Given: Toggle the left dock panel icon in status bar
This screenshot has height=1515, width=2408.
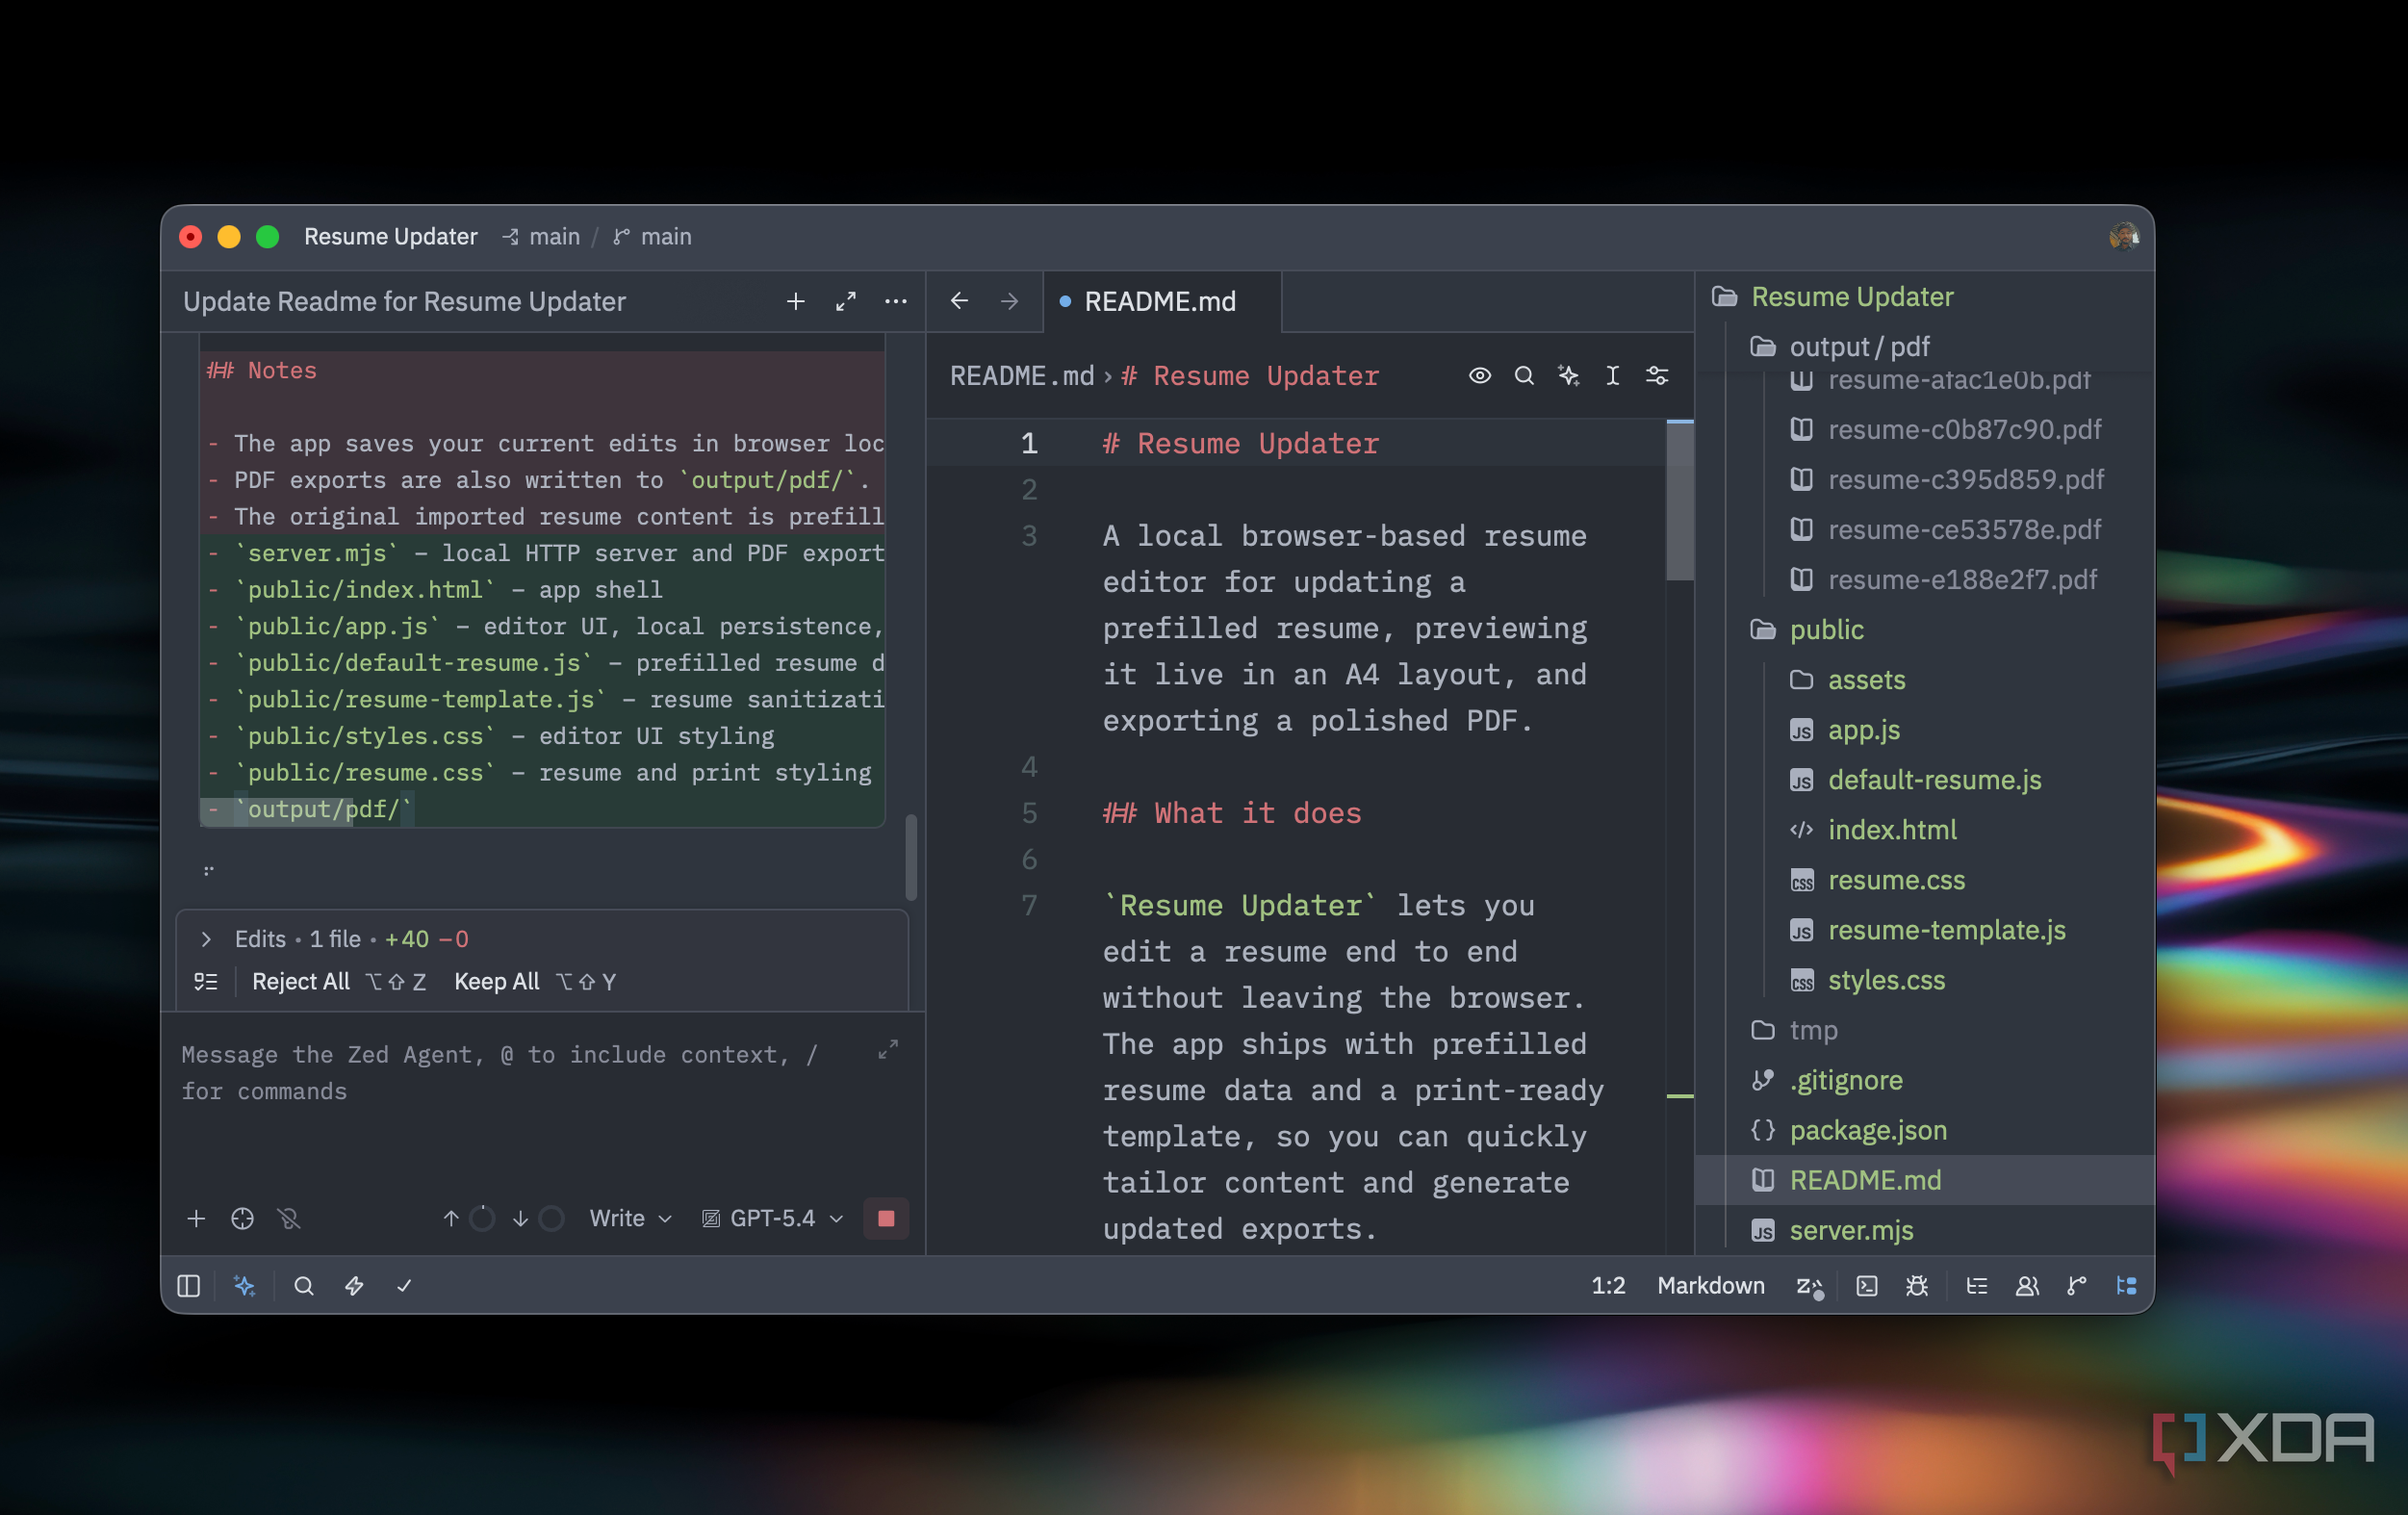Looking at the screenshot, I should tap(189, 1285).
